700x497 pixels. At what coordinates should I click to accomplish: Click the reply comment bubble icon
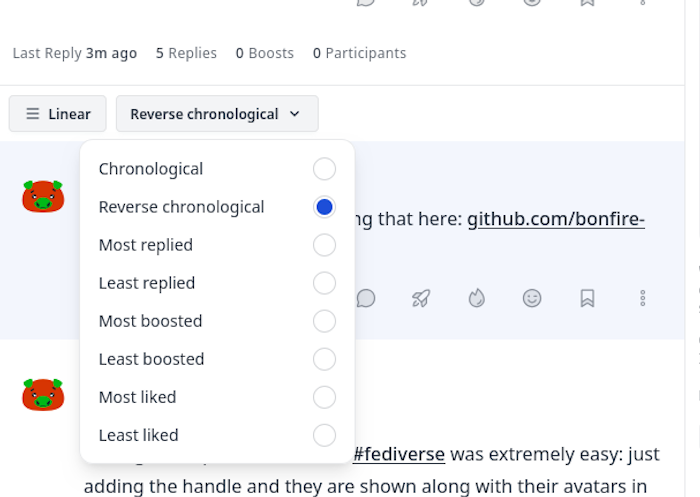click(x=366, y=298)
